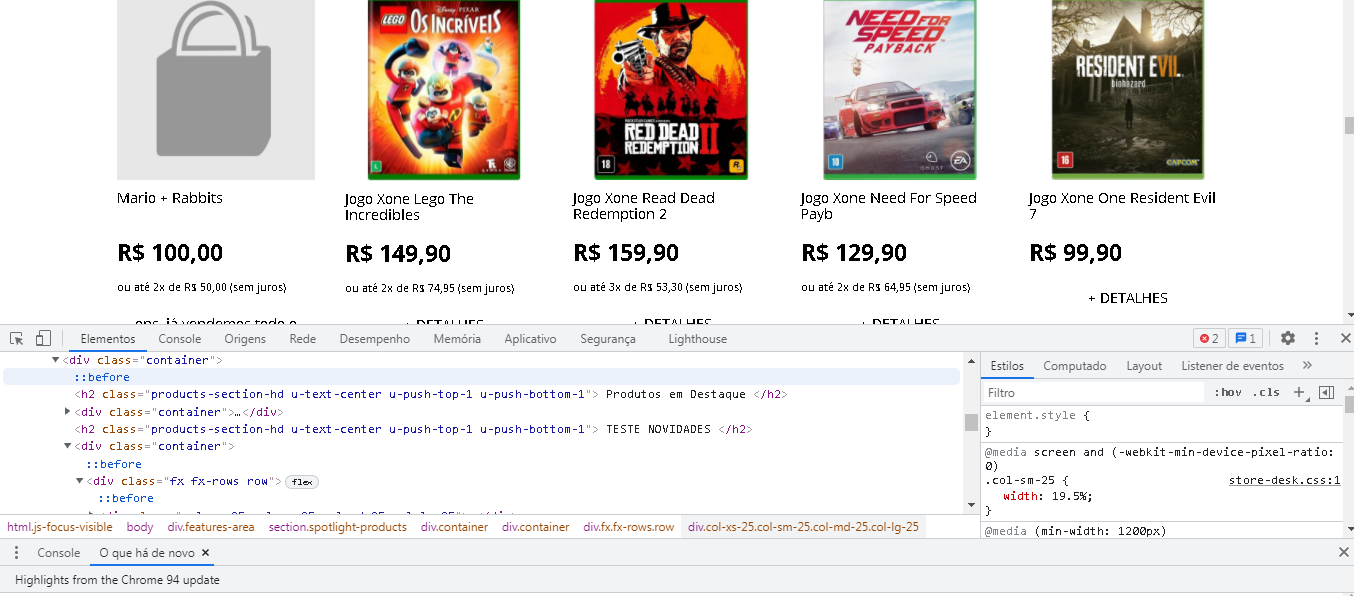Click section.spotlight-products breadcrumb
Image resolution: width=1354 pixels, height=596 pixels.
tap(338, 527)
